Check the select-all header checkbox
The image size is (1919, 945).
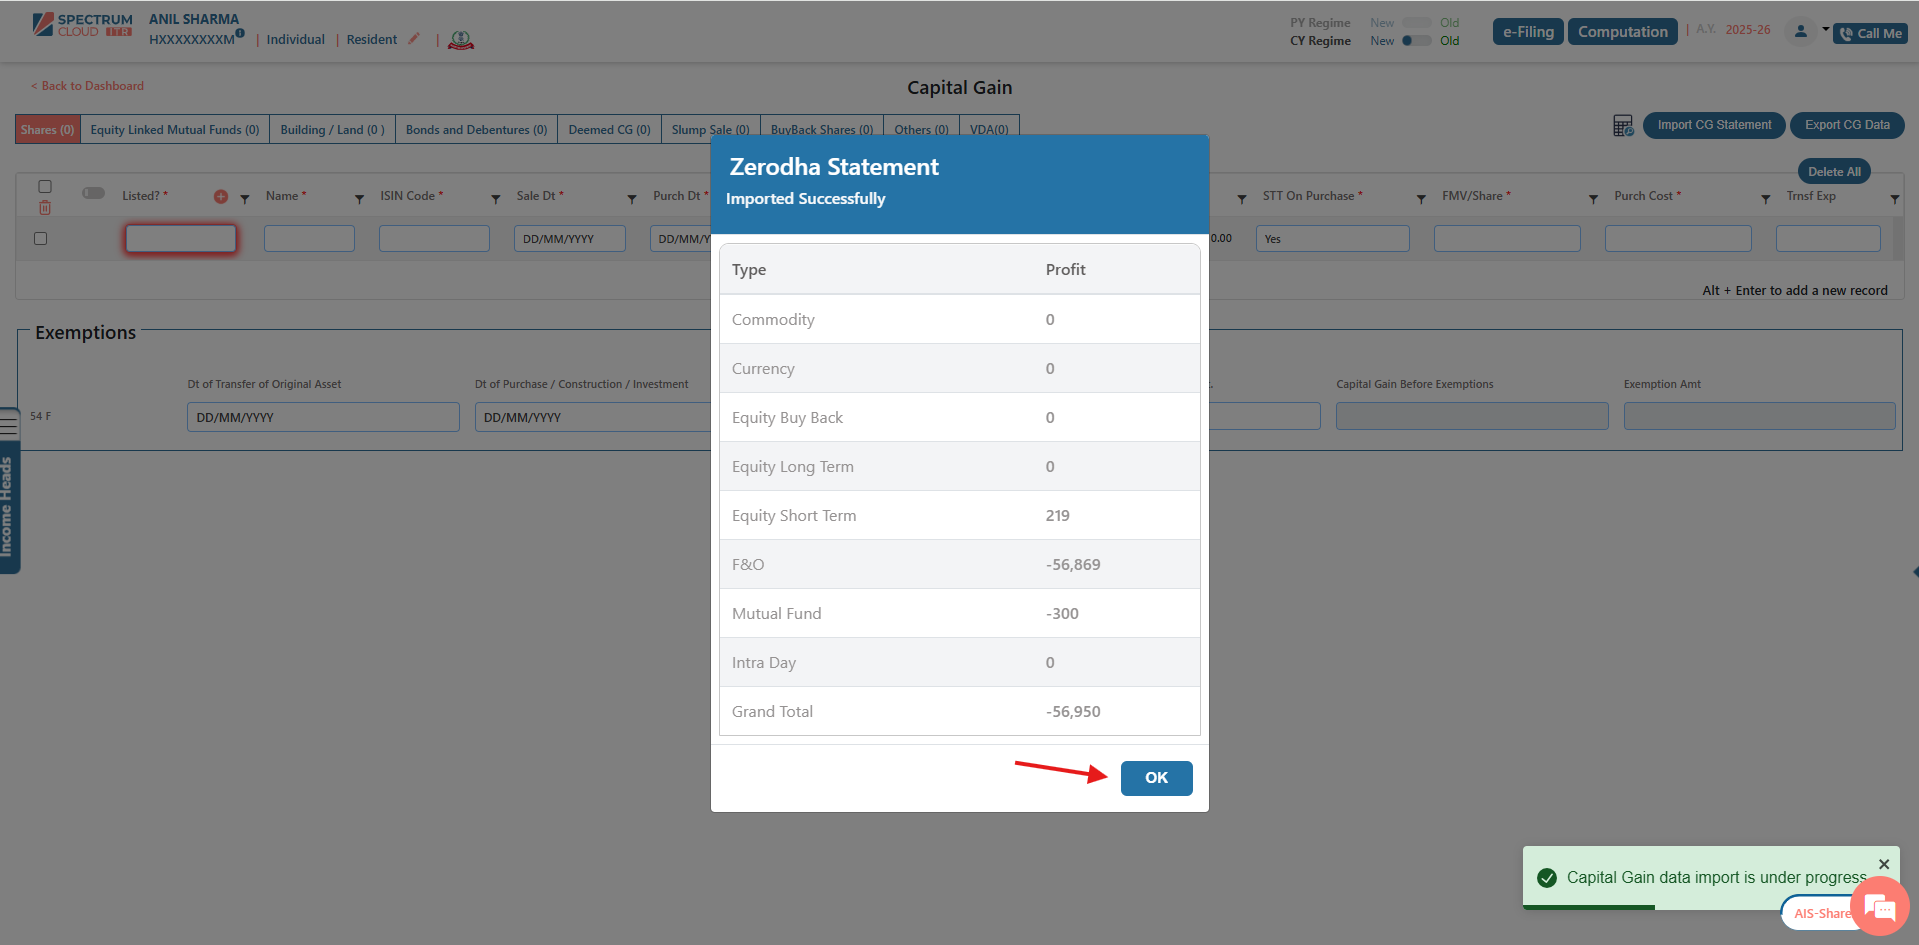click(45, 187)
